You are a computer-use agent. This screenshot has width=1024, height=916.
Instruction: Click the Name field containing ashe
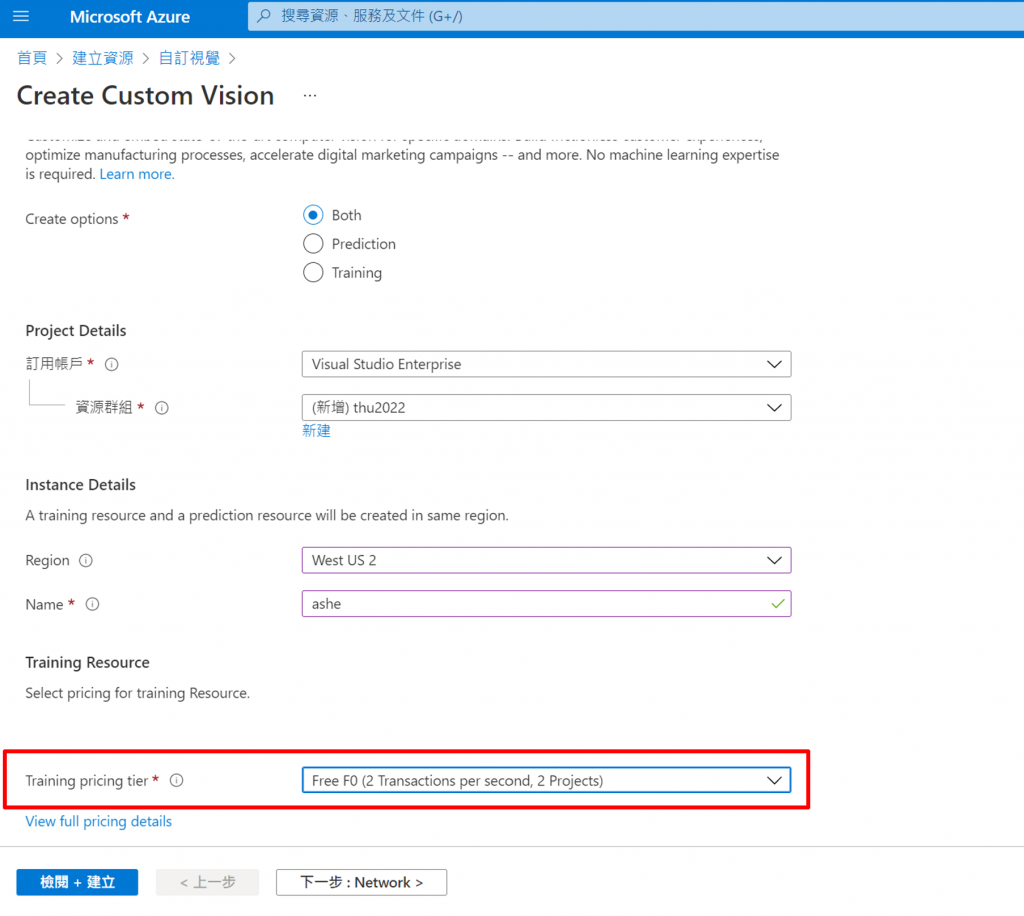click(530, 605)
